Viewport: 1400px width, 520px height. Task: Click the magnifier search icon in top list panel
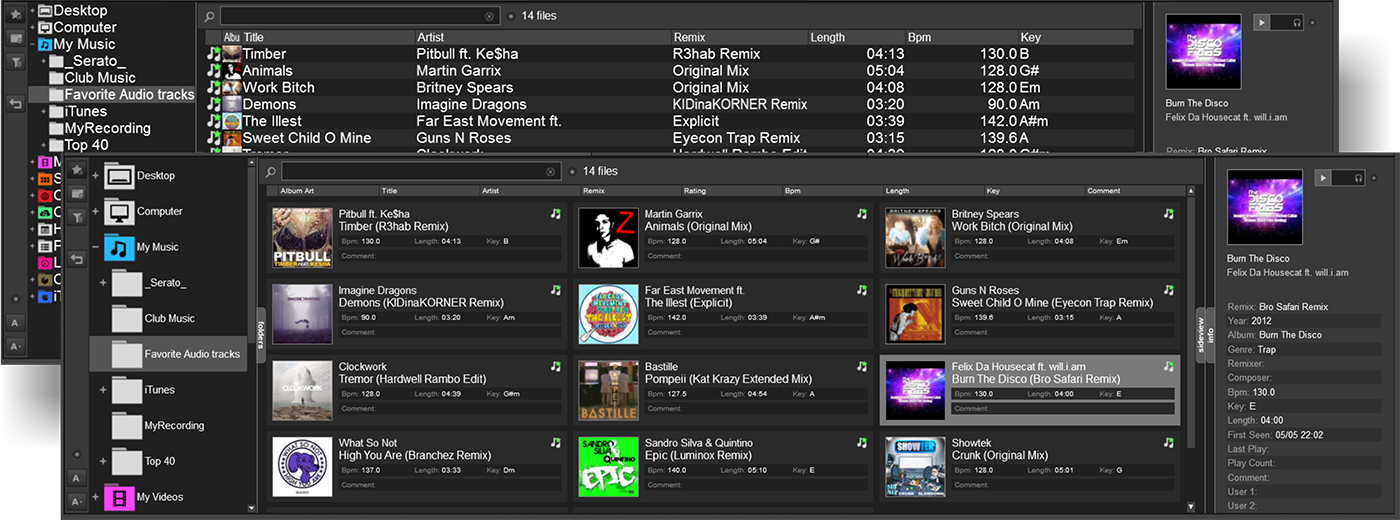point(208,16)
